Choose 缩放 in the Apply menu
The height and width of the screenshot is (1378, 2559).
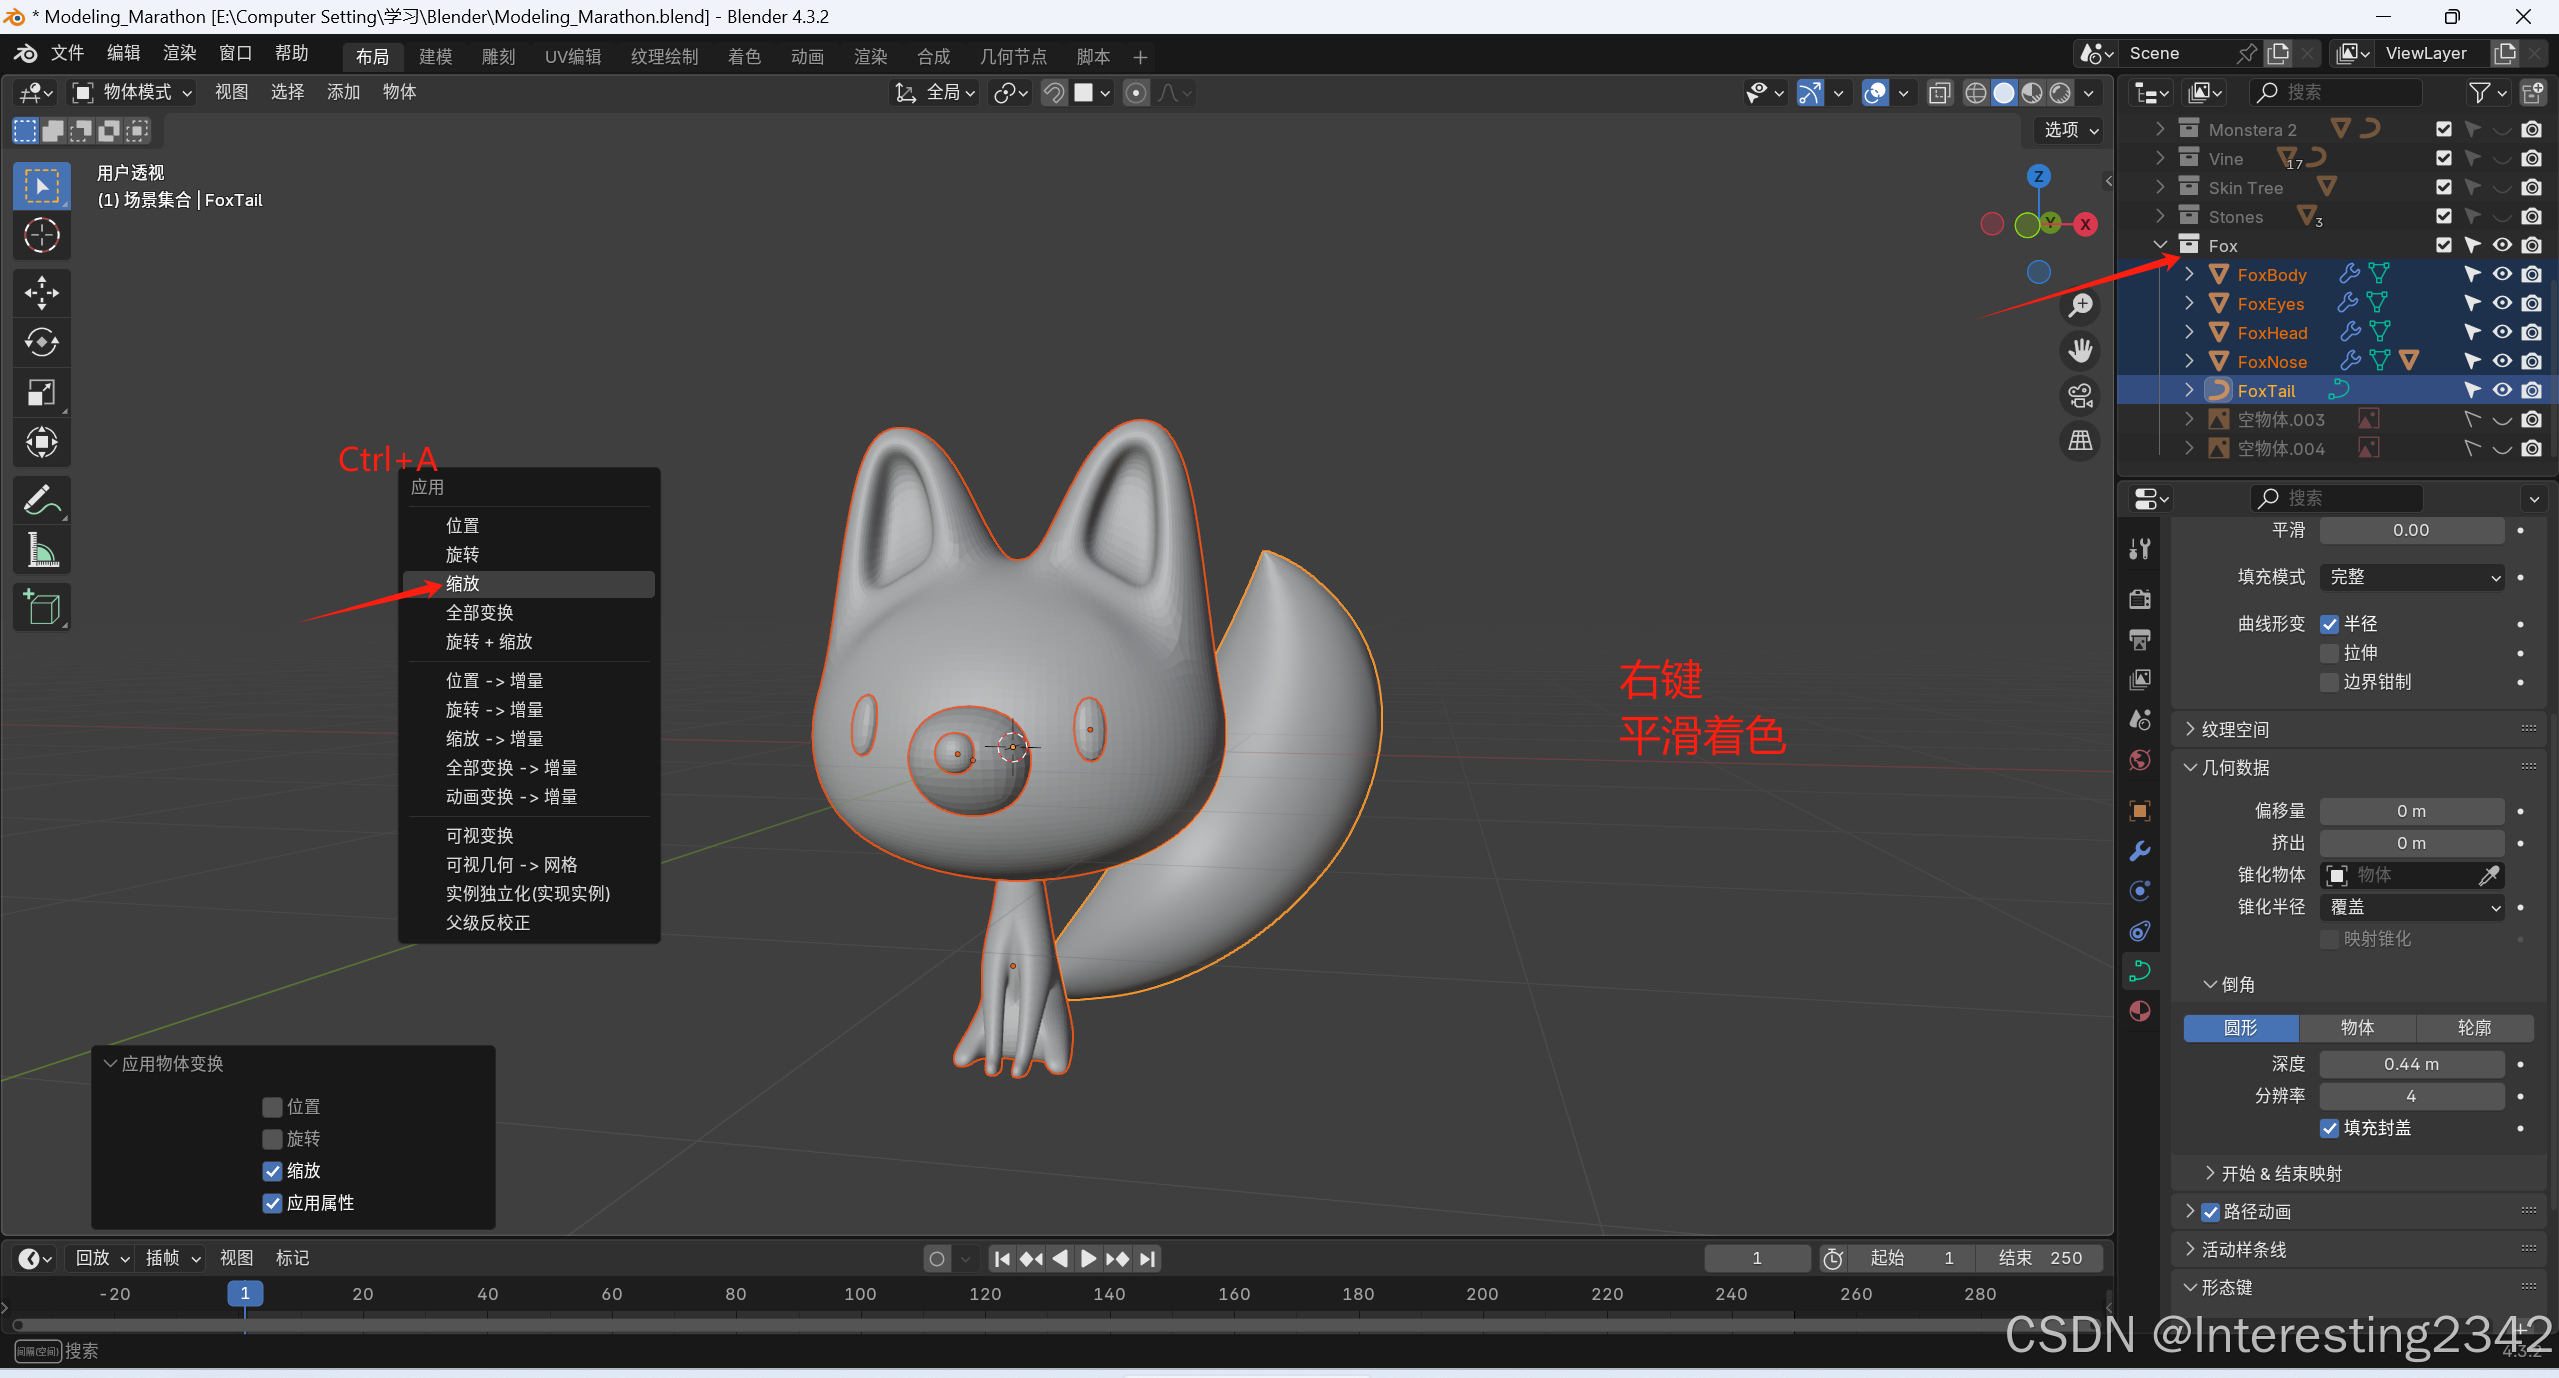(x=463, y=584)
